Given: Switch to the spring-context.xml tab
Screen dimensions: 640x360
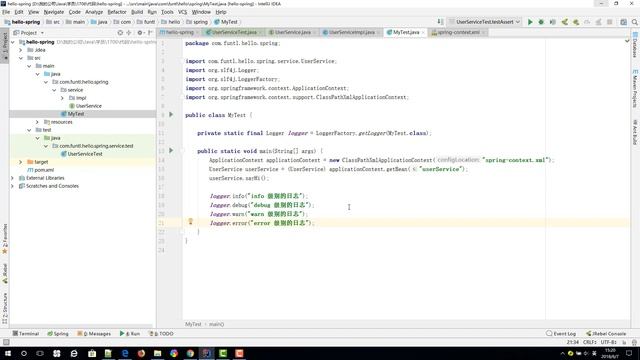Looking at the screenshot, I should 458,32.
